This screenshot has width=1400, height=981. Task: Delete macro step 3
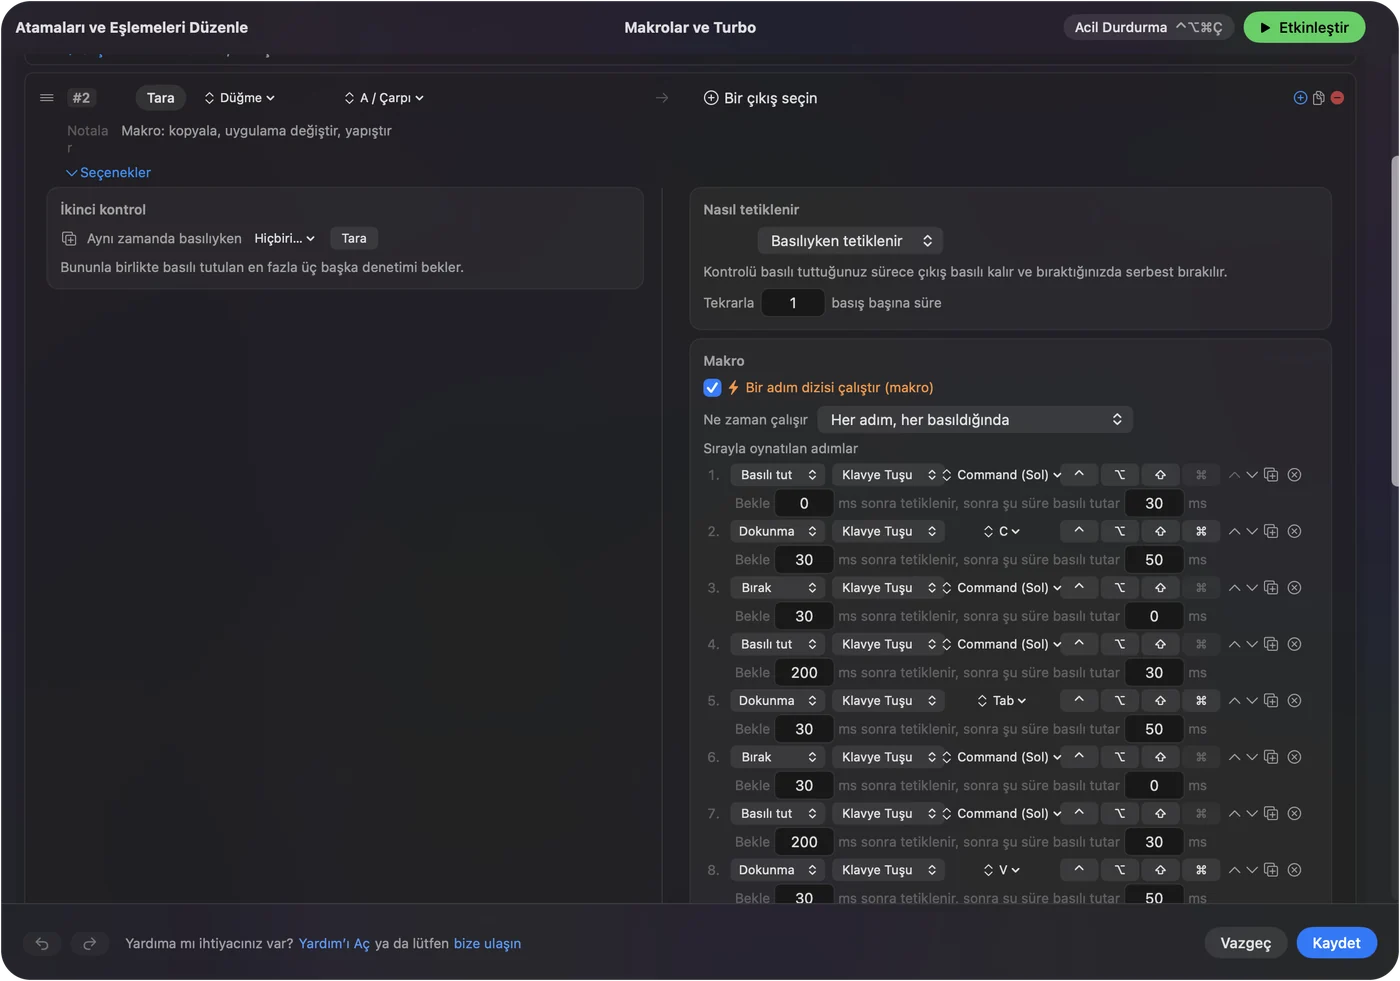pos(1294,588)
